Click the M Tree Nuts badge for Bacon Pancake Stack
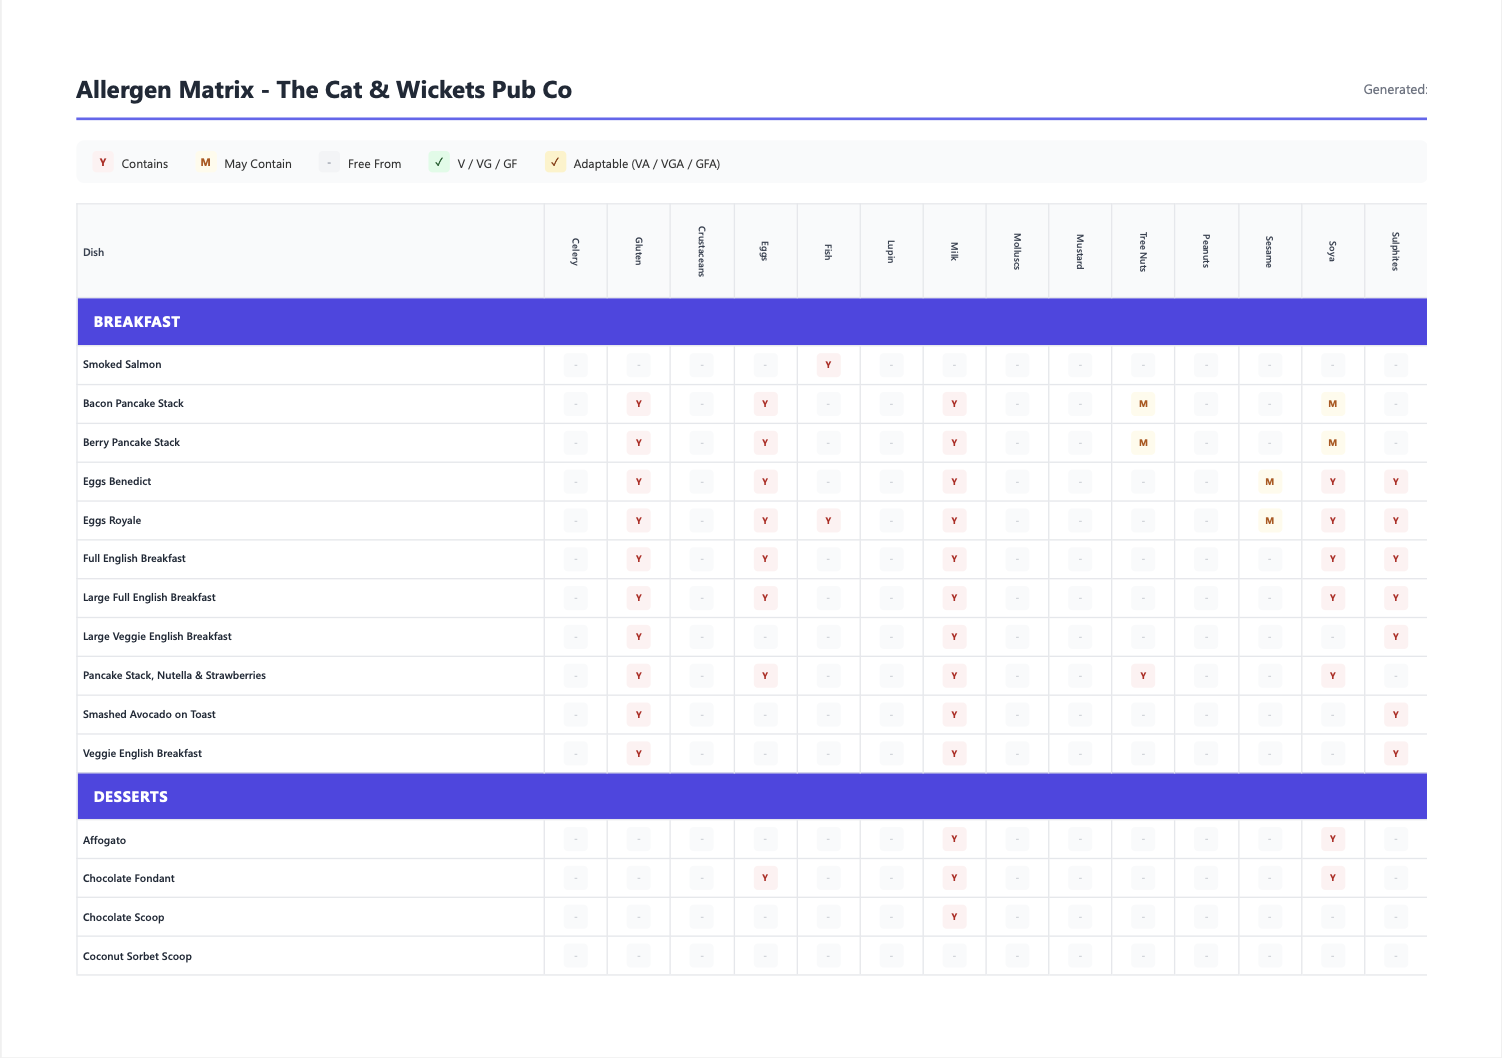Image resolution: width=1502 pixels, height=1058 pixels. click(x=1143, y=404)
